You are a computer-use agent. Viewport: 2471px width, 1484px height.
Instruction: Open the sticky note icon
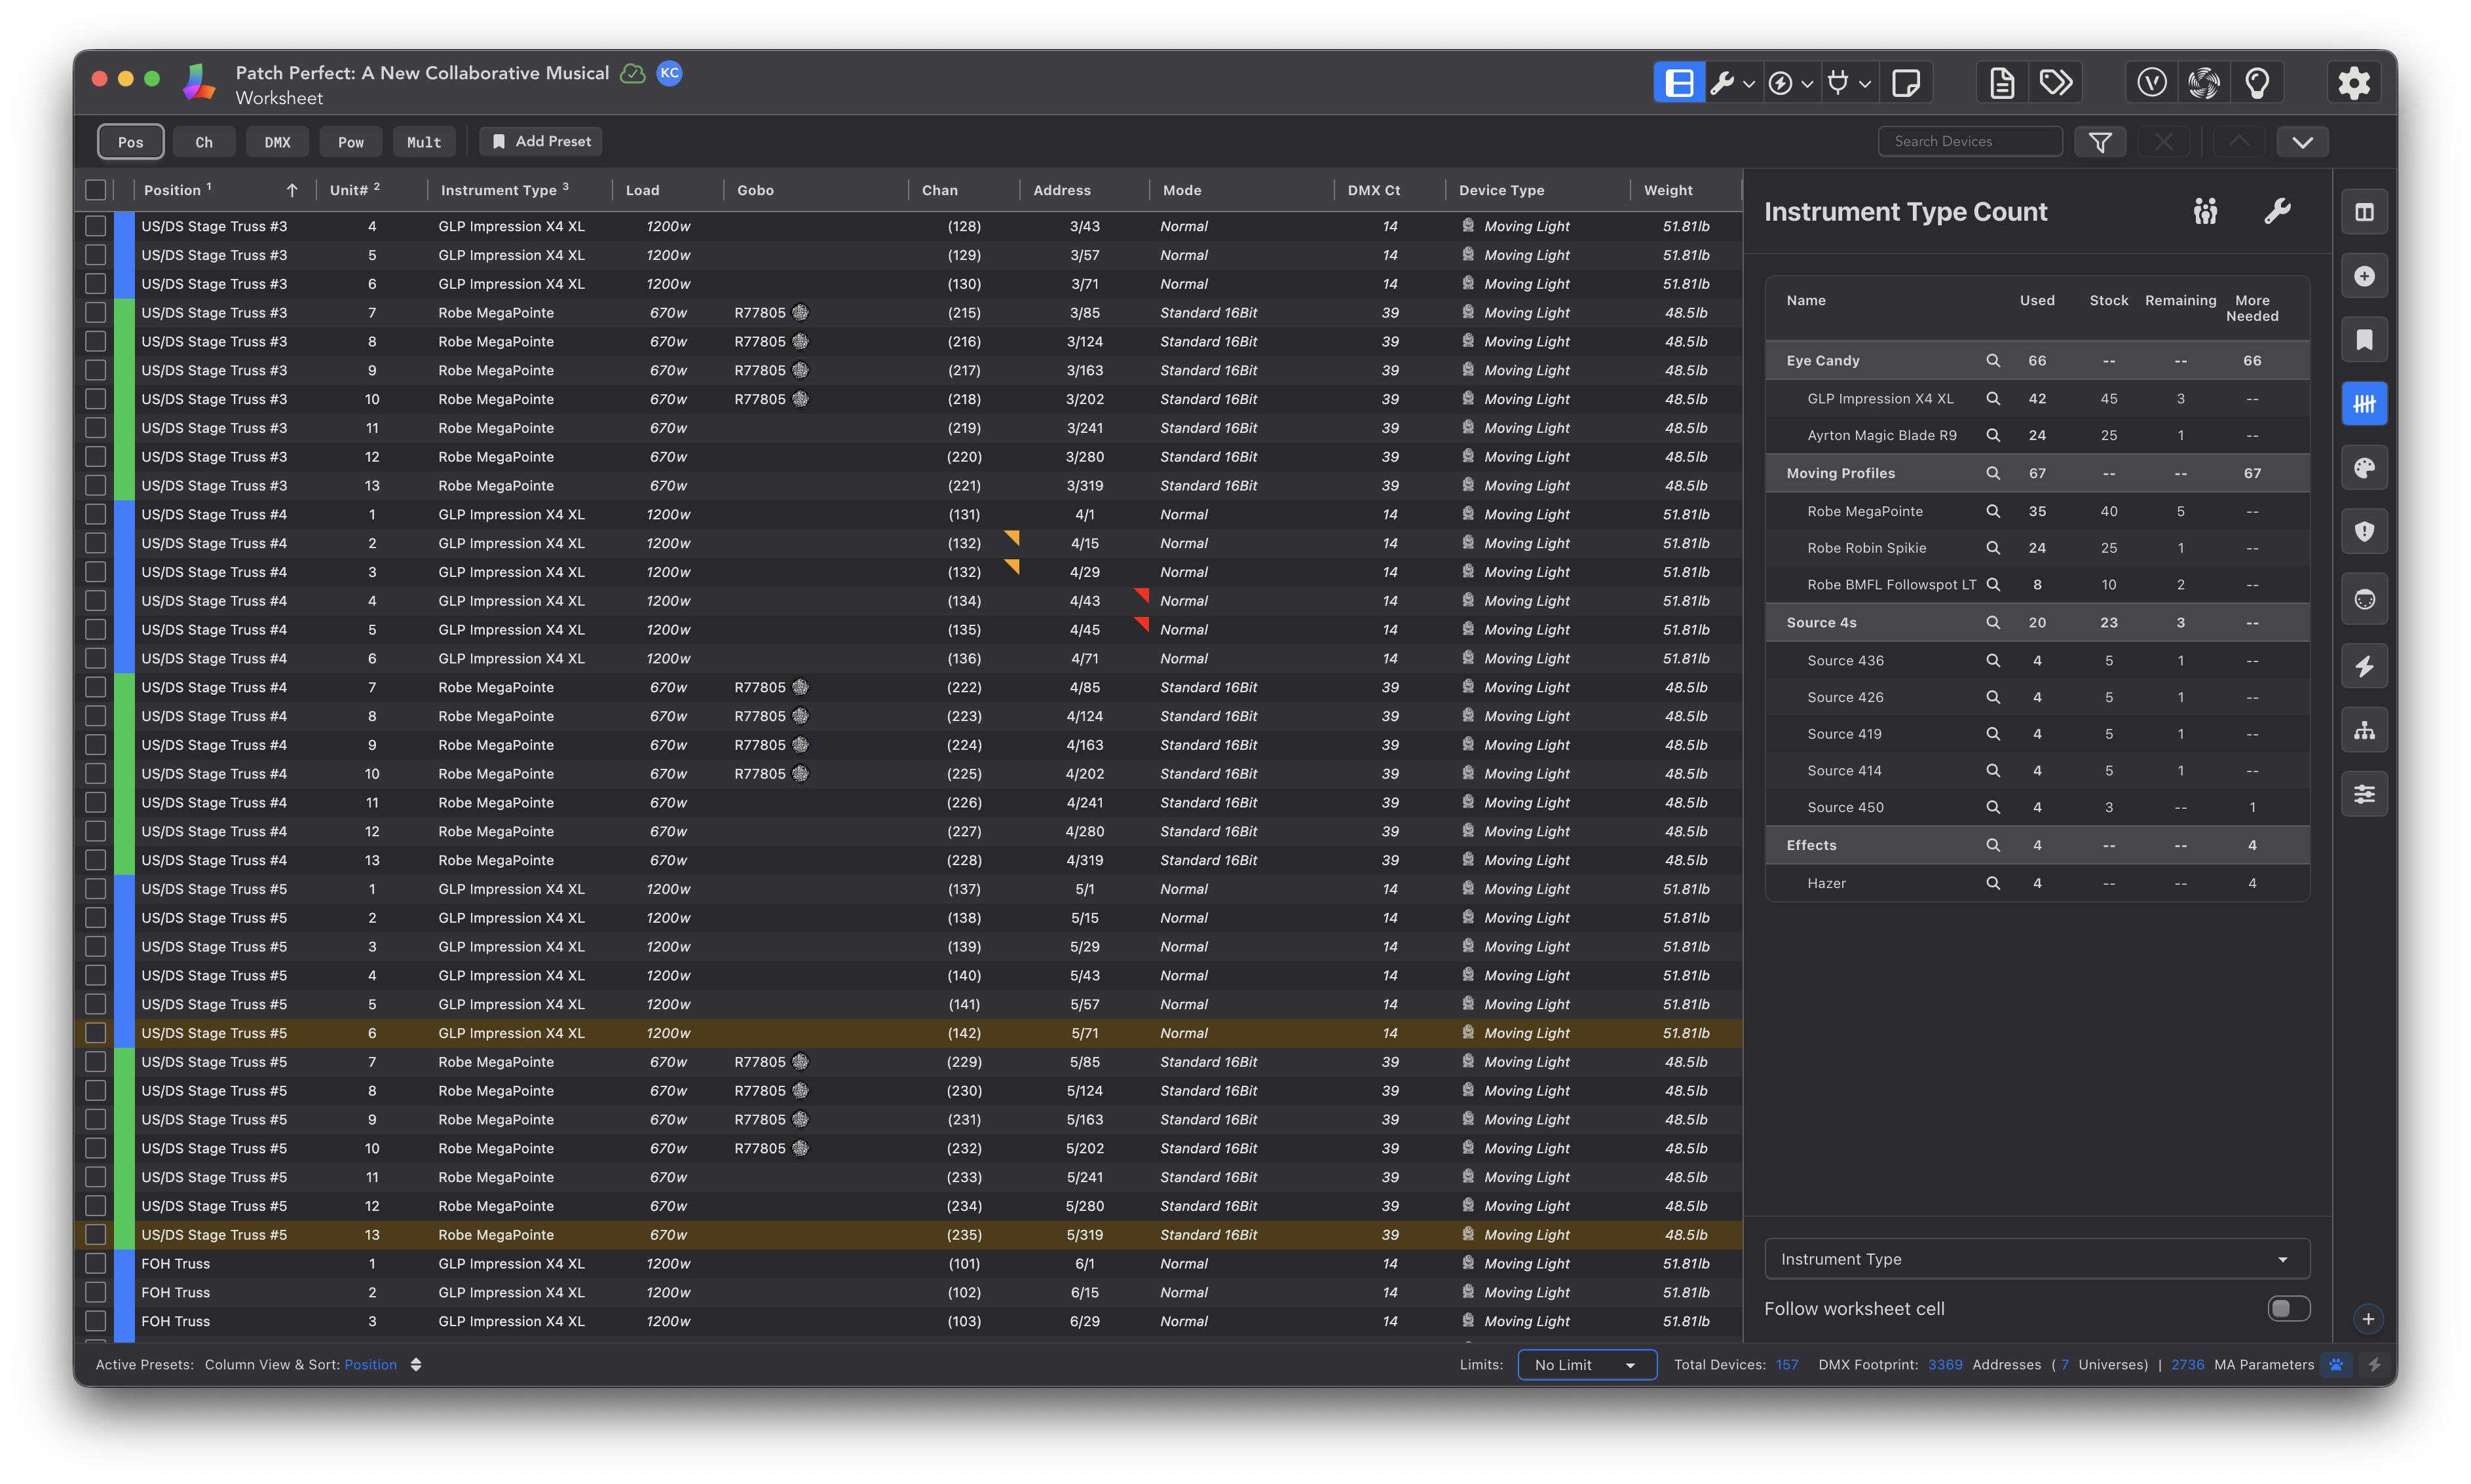tap(1906, 83)
